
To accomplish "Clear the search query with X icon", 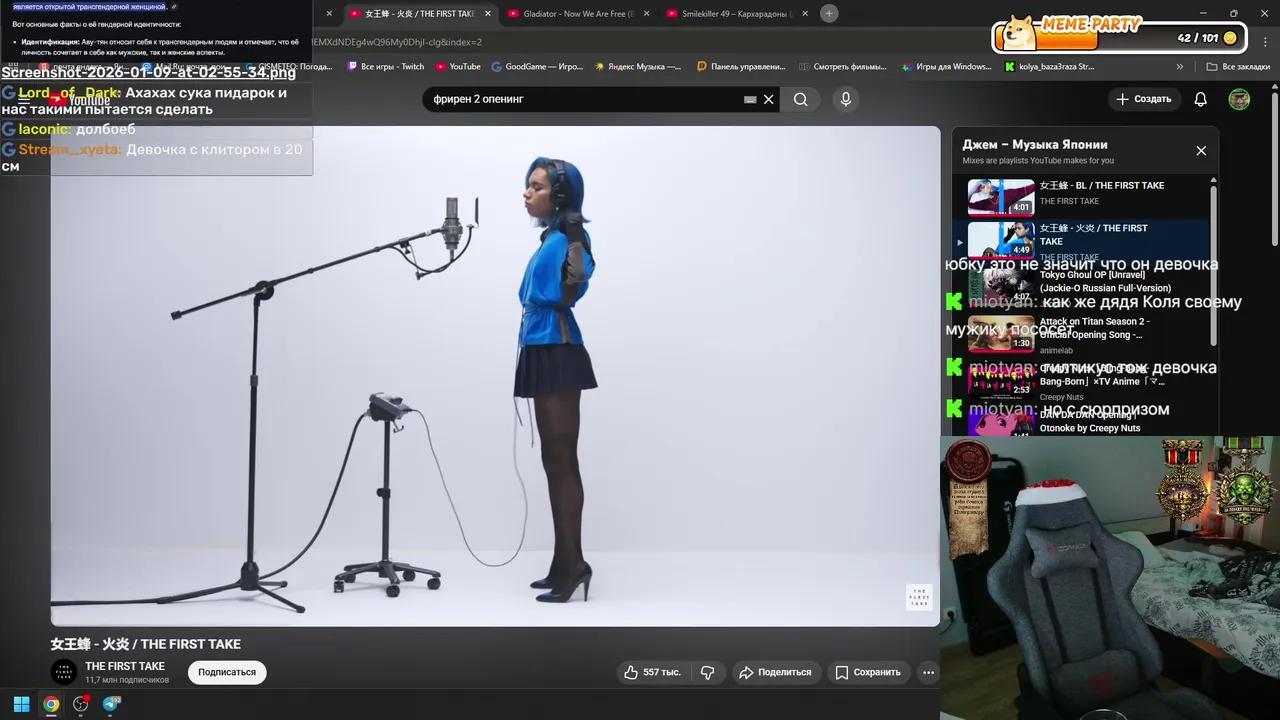I will [769, 99].
